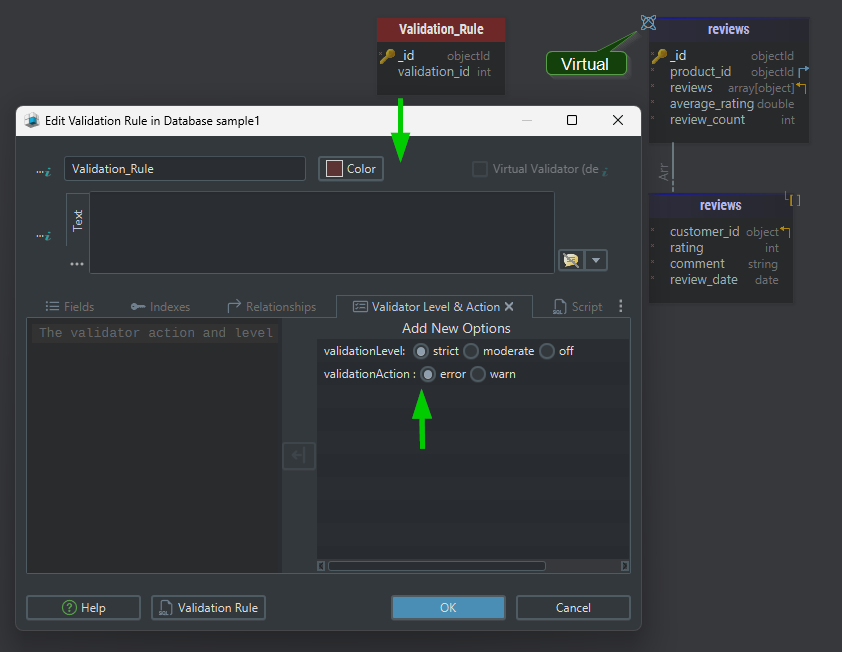Switch to the Fields tab
Image resolution: width=842 pixels, height=652 pixels.
(70, 307)
